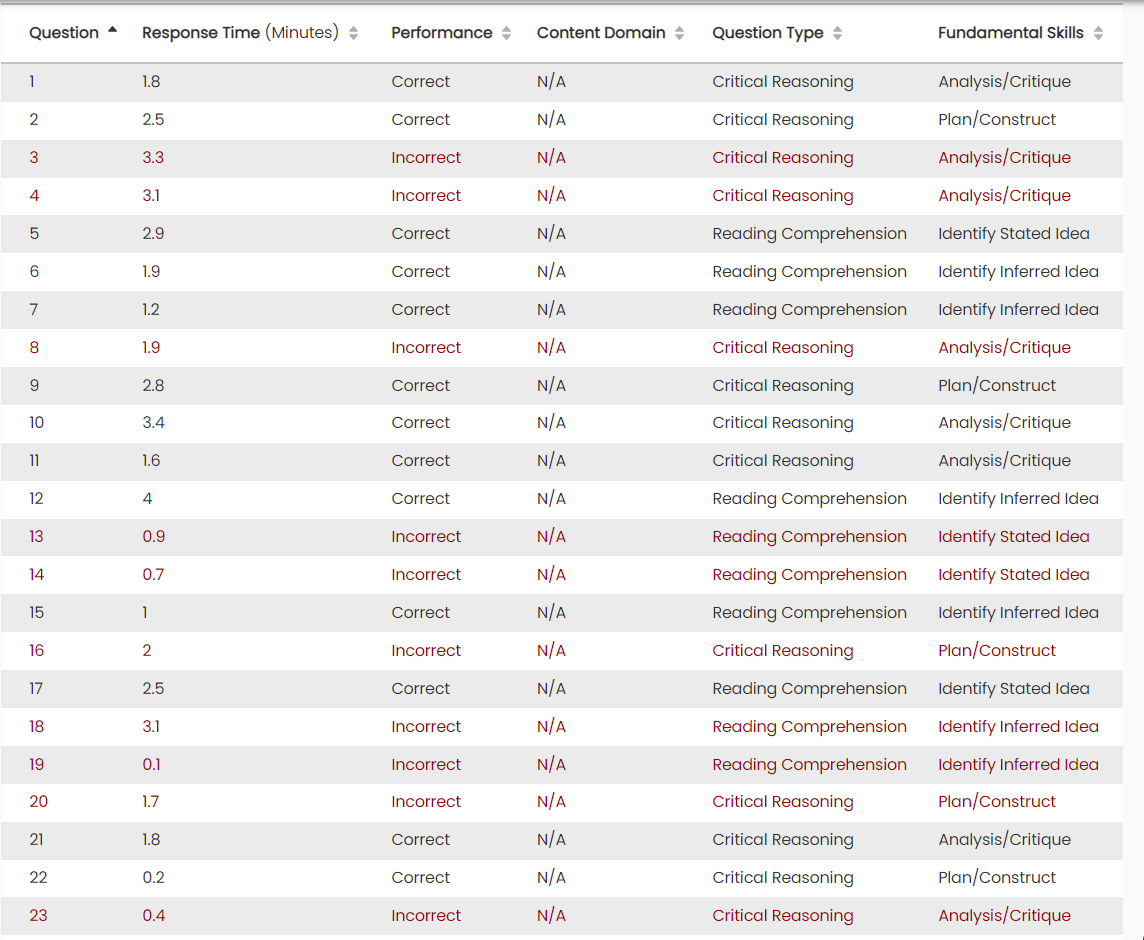The height and width of the screenshot is (940, 1144).
Task: Click the Fundamental Skills header label
Action: click(x=1010, y=33)
